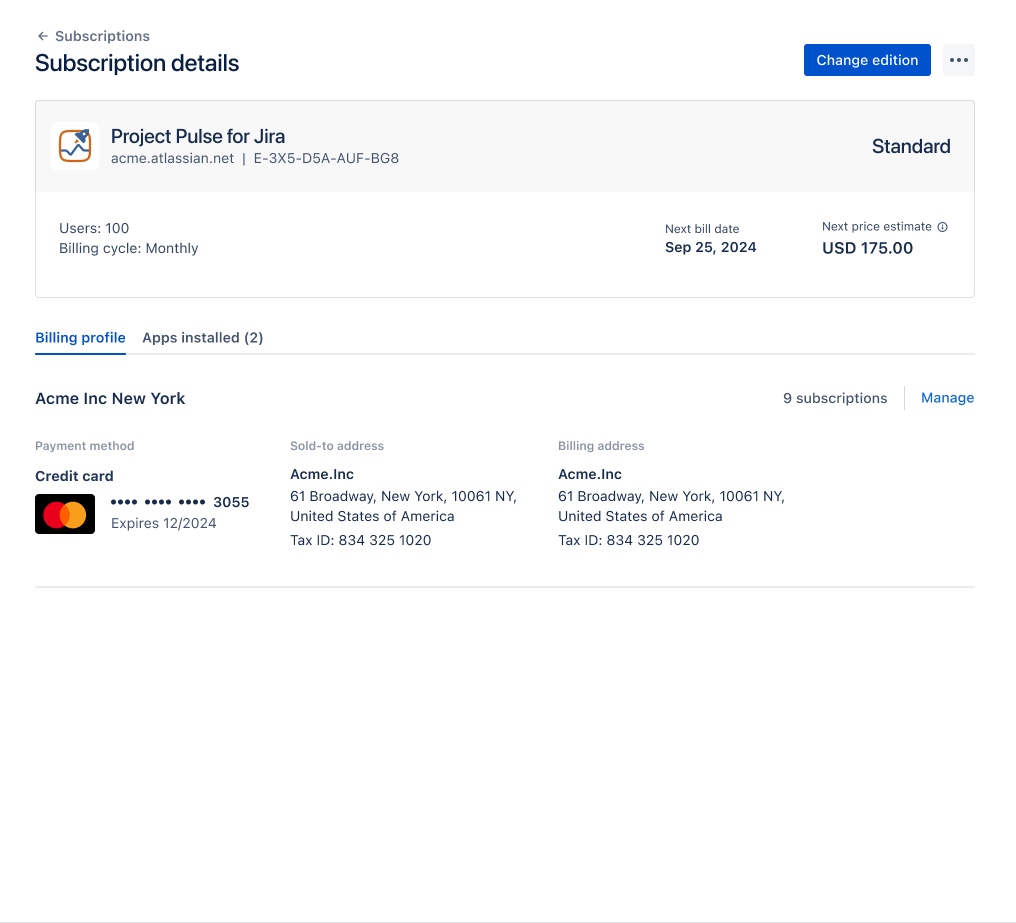The width and height of the screenshot is (1016, 923).
Task: Click the USD 175.00 price
Action: point(867,248)
